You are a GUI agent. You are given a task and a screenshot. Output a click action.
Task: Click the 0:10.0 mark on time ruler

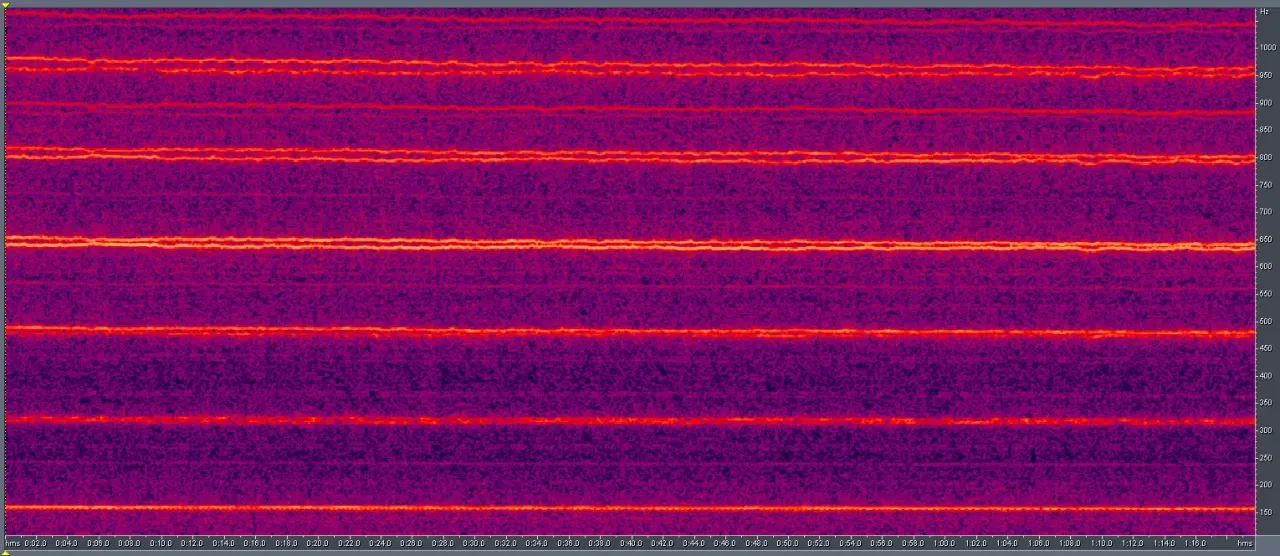[160, 543]
